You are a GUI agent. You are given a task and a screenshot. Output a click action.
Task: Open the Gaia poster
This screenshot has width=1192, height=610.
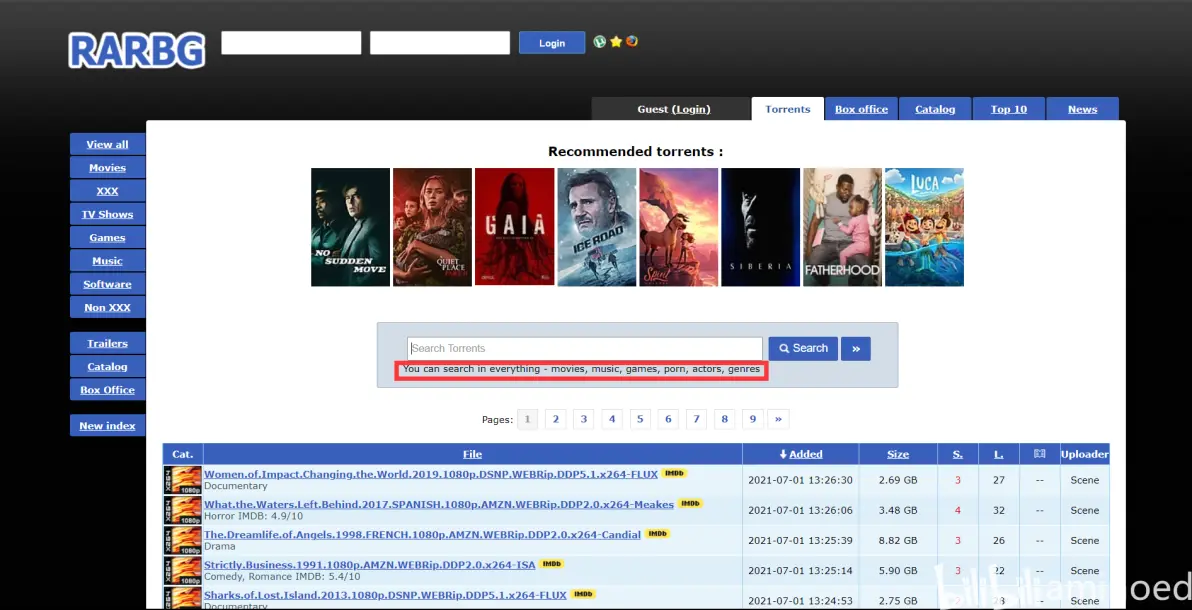(x=515, y=227)
